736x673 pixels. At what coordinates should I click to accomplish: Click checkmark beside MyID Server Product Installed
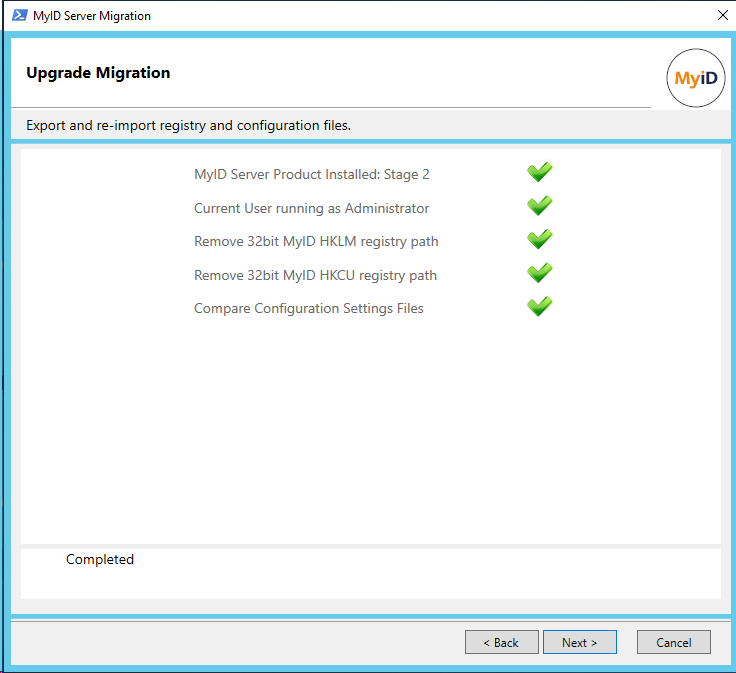point(539,172)
